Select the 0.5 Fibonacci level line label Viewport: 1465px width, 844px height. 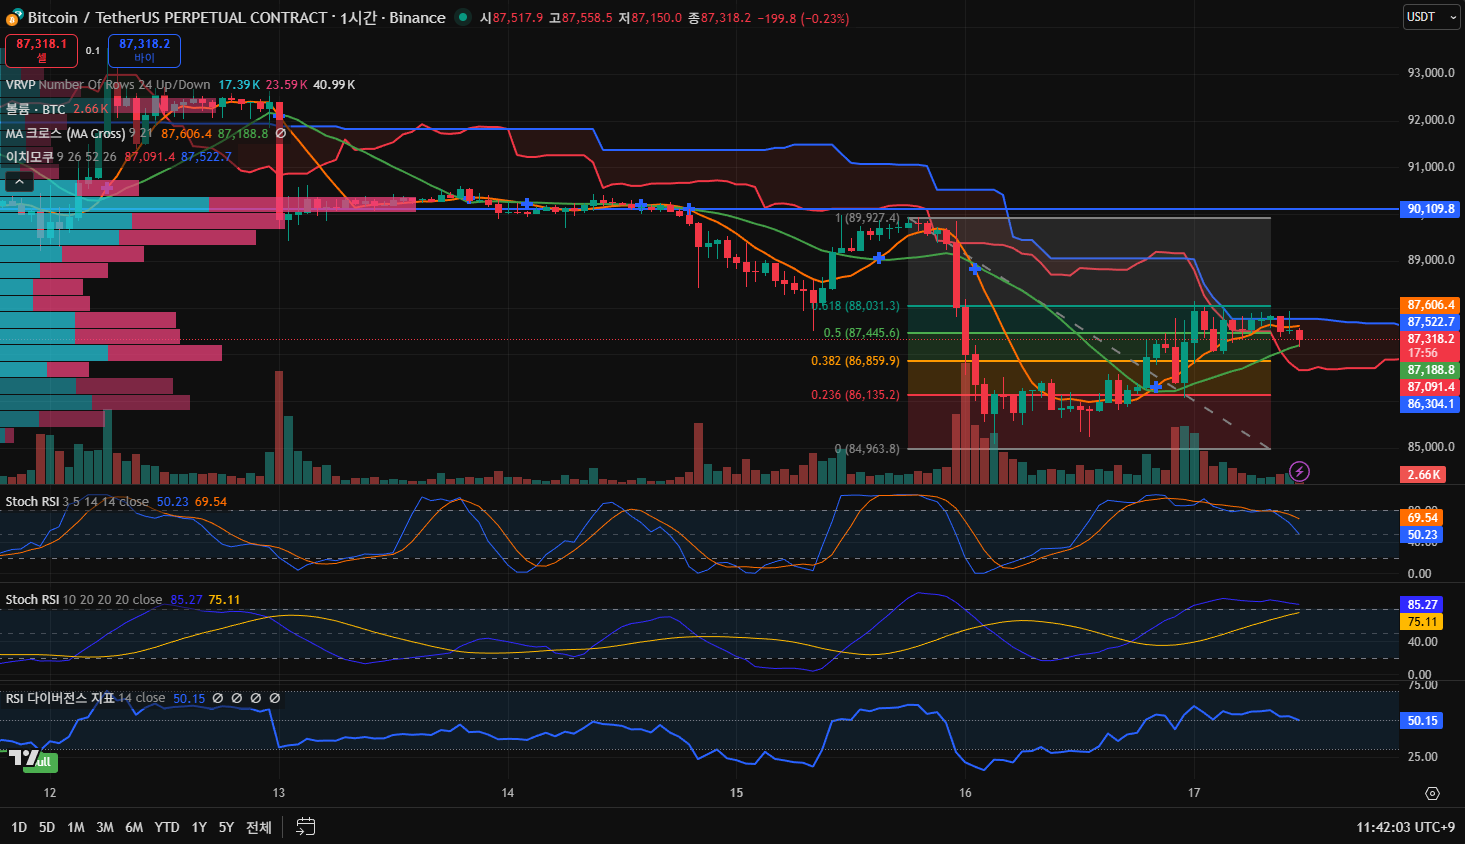point(861,333)
